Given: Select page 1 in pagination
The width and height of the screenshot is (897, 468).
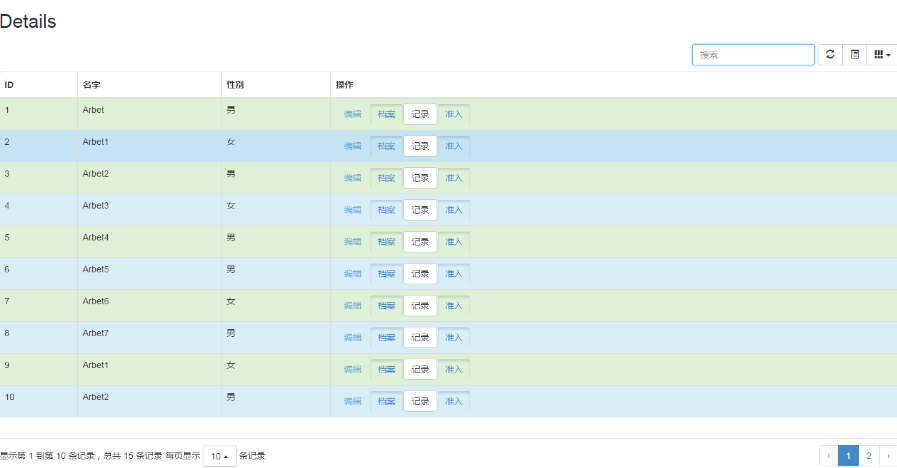Looking at the screenshot, I should point(848,456).
